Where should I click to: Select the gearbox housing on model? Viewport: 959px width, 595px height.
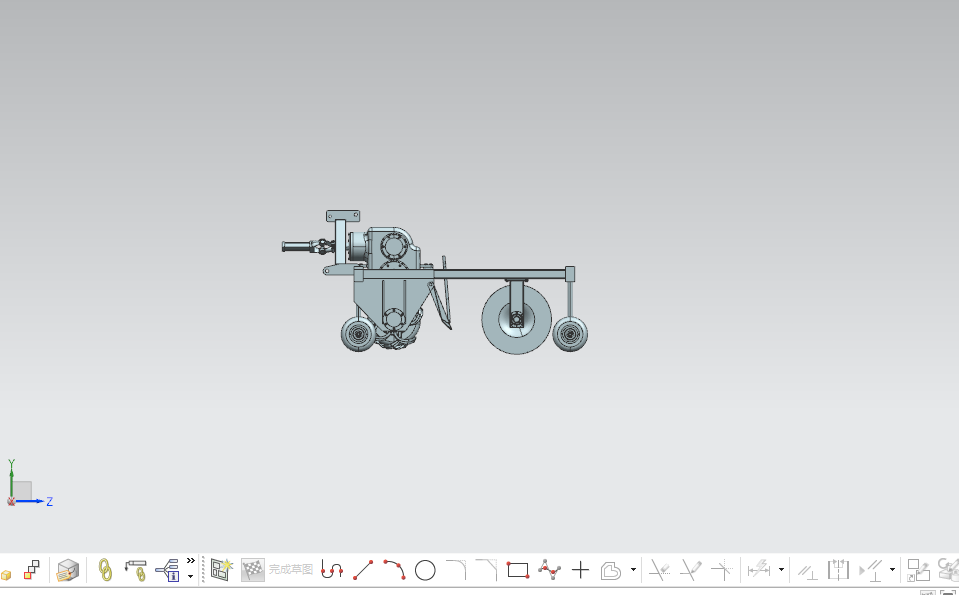pyautogui.click(x=393, y=246)
